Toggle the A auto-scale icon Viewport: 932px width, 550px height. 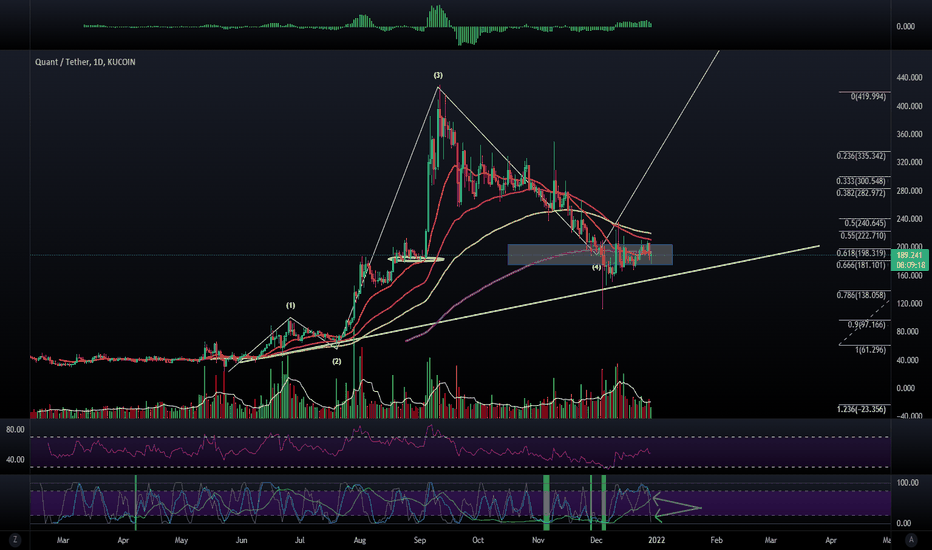tap(911, 540)
